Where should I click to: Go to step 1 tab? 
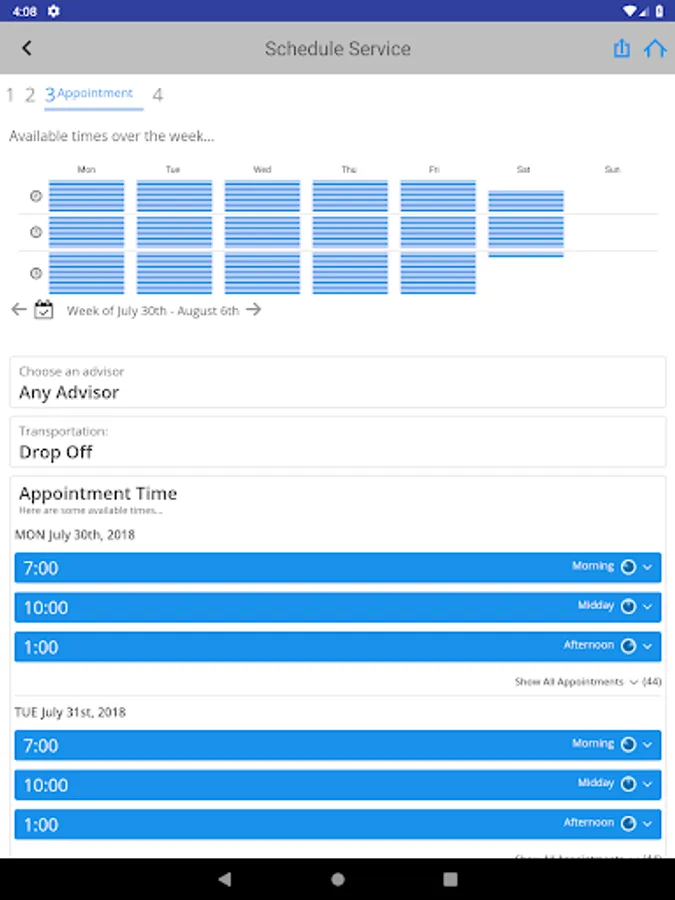coord(10,95)
